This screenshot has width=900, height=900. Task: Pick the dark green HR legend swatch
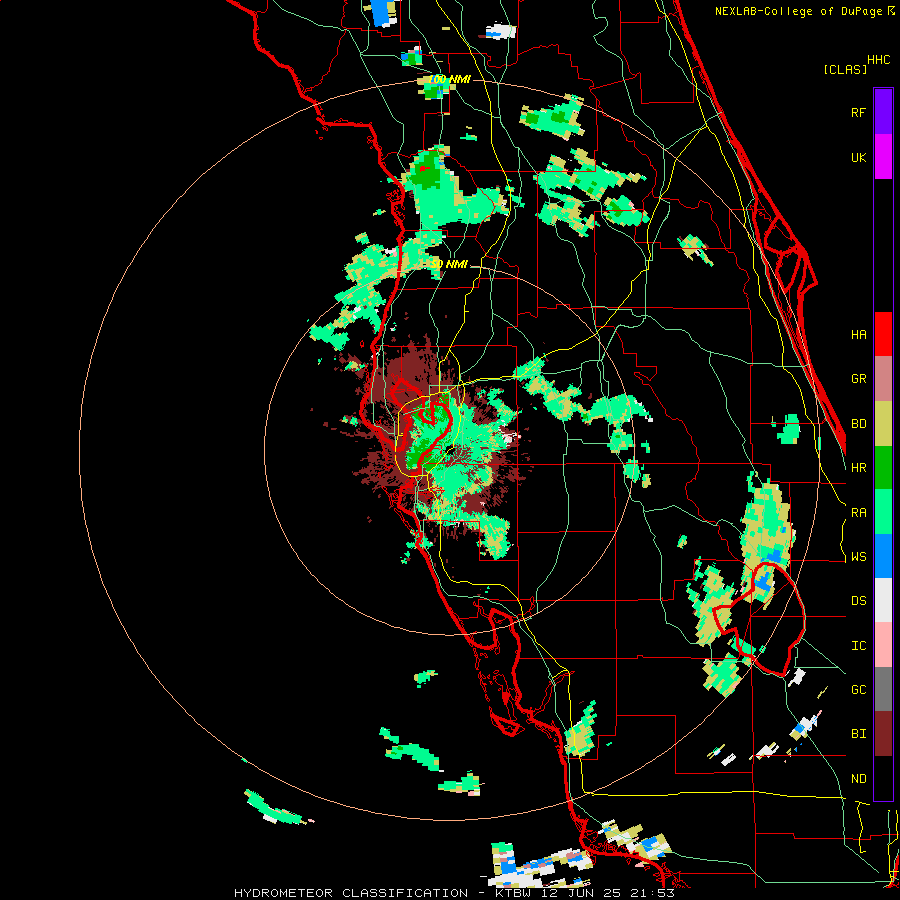[x=883, y=467]
